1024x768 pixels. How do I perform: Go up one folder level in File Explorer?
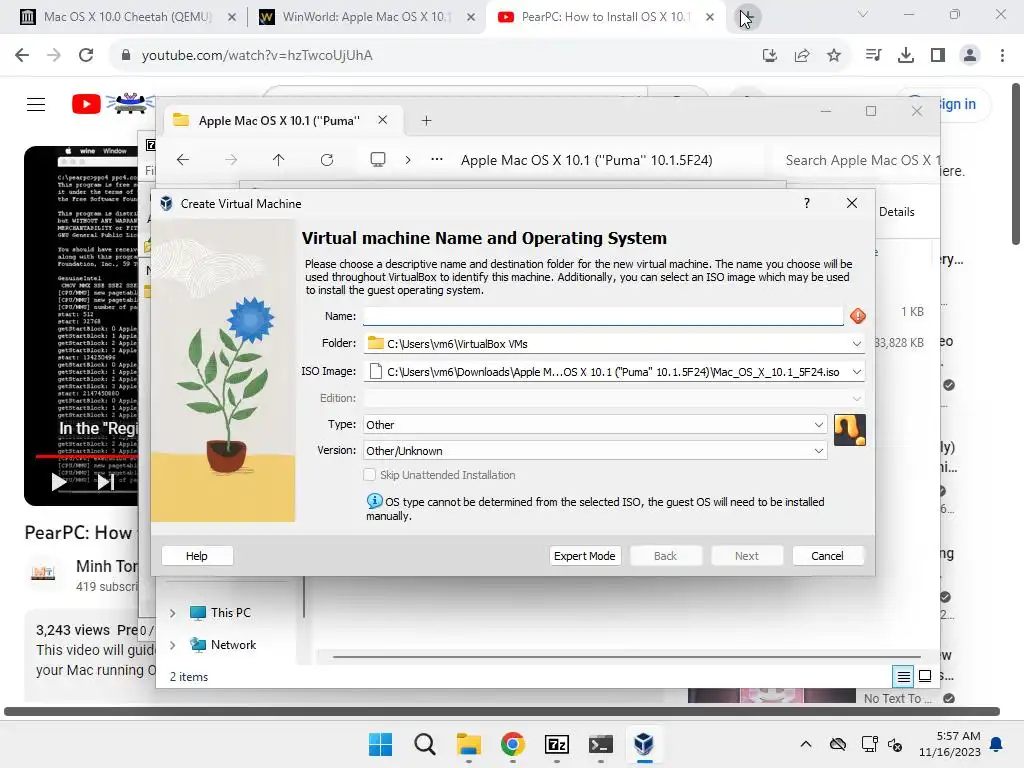pyautogui.click(x=278, y=160)
